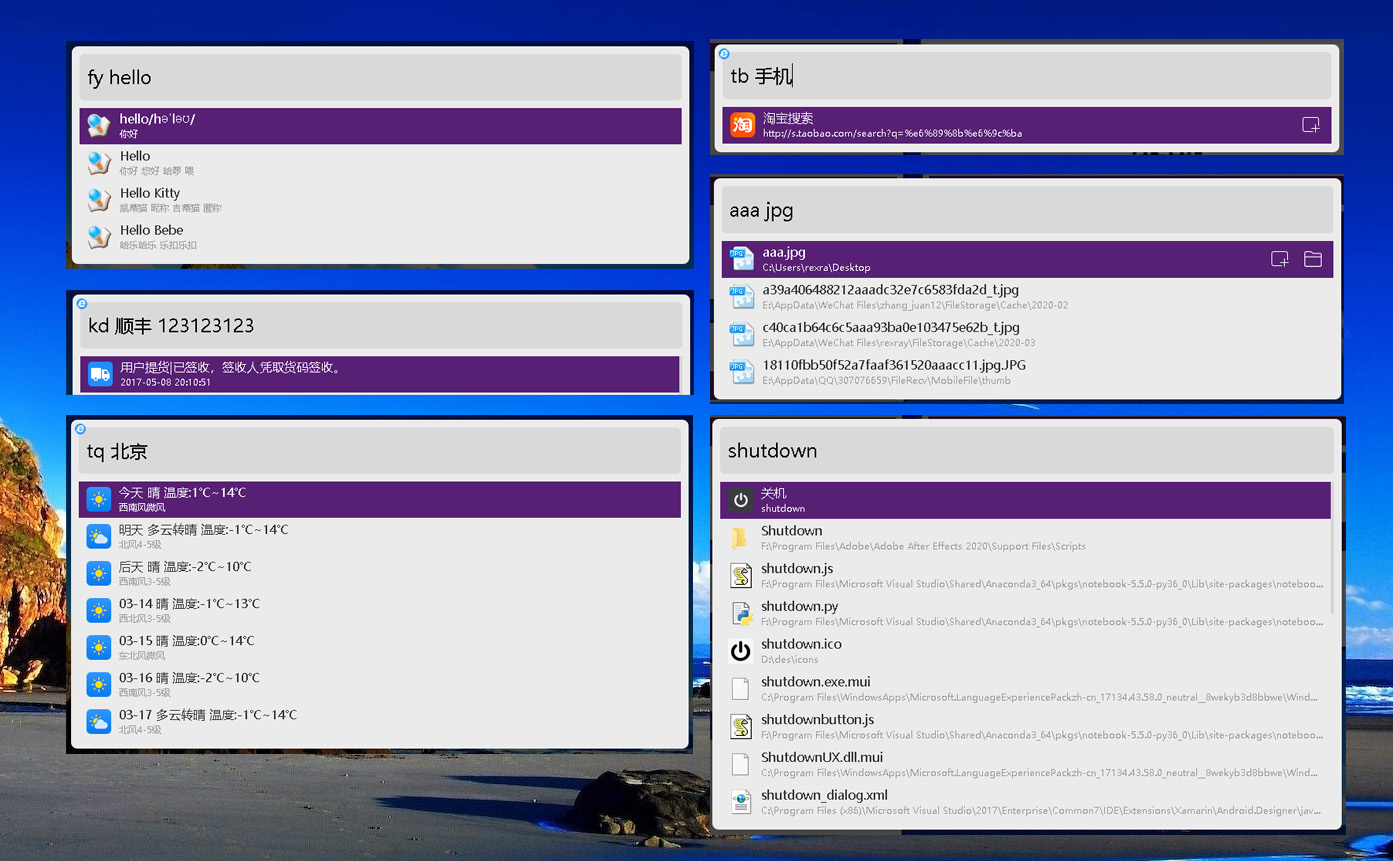
Task: Click the power icon beside 关机
Action: pos(740,500)
